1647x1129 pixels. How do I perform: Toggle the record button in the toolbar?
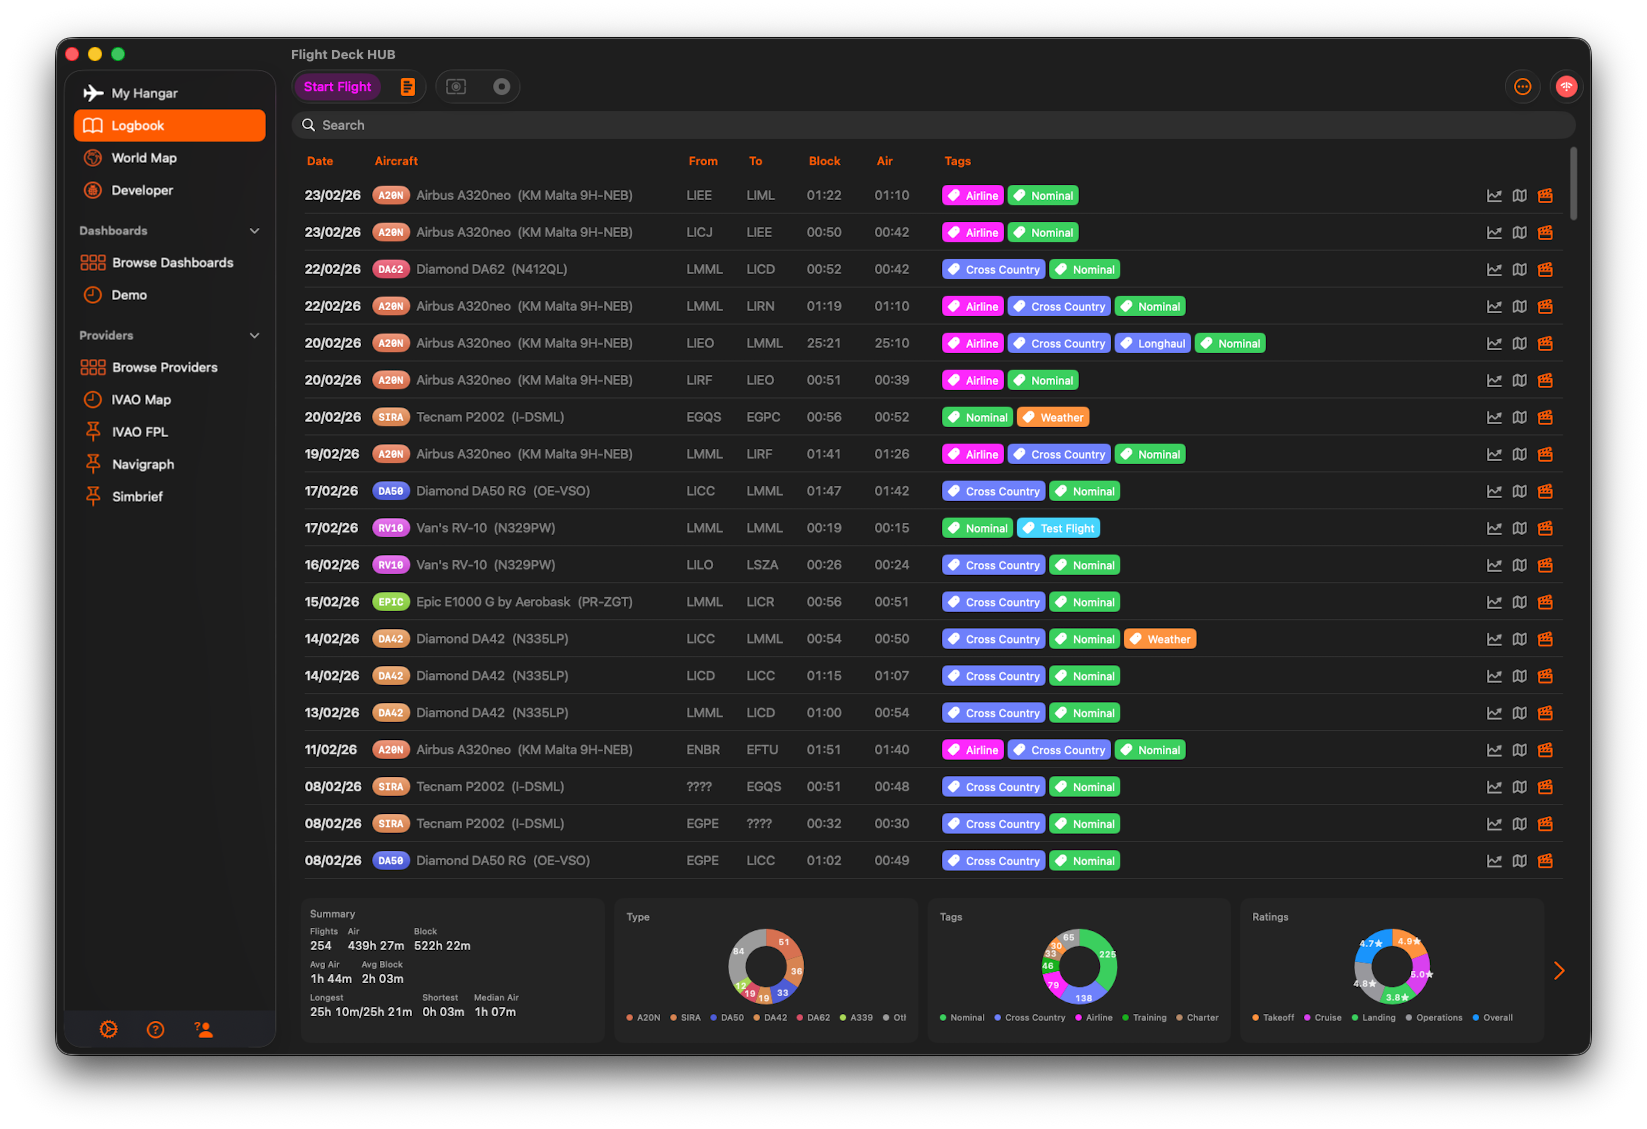(x=501, y=87)
